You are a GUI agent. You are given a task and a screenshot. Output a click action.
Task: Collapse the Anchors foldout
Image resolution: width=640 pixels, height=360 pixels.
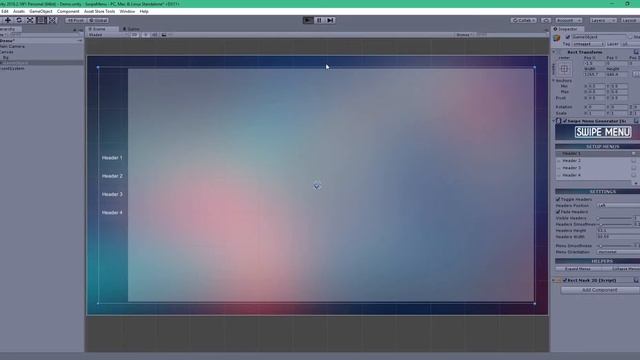[554, 81]
